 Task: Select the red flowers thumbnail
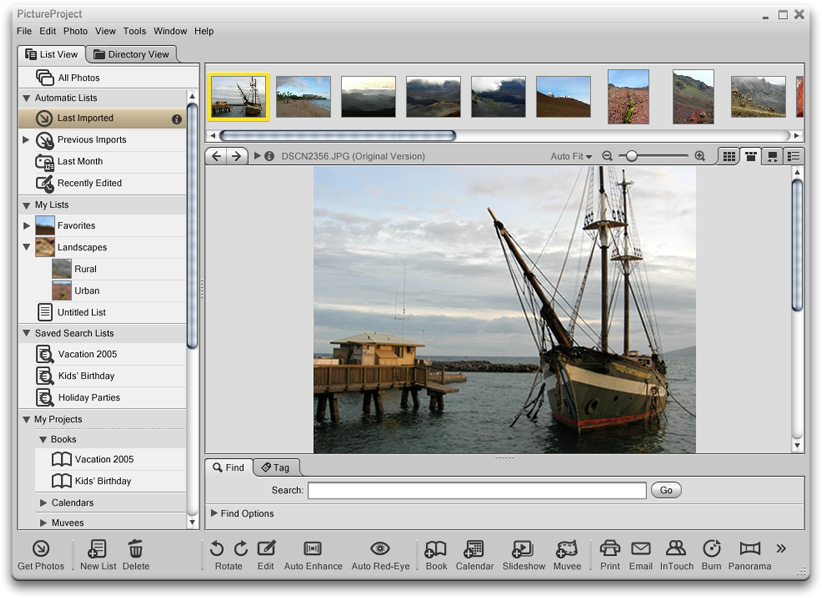628,96
